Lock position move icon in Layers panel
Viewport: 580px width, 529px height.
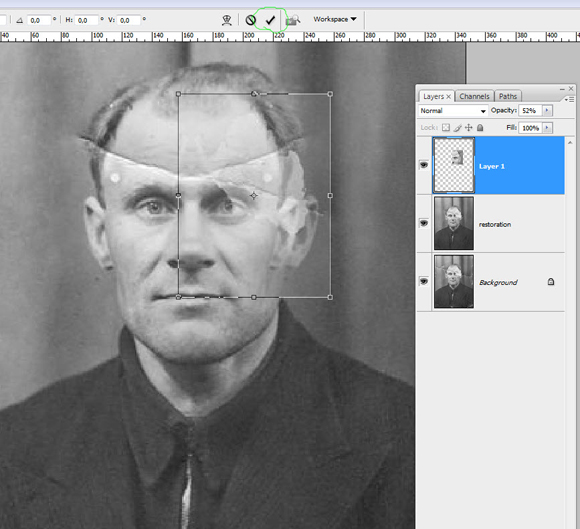coord(469,128)
